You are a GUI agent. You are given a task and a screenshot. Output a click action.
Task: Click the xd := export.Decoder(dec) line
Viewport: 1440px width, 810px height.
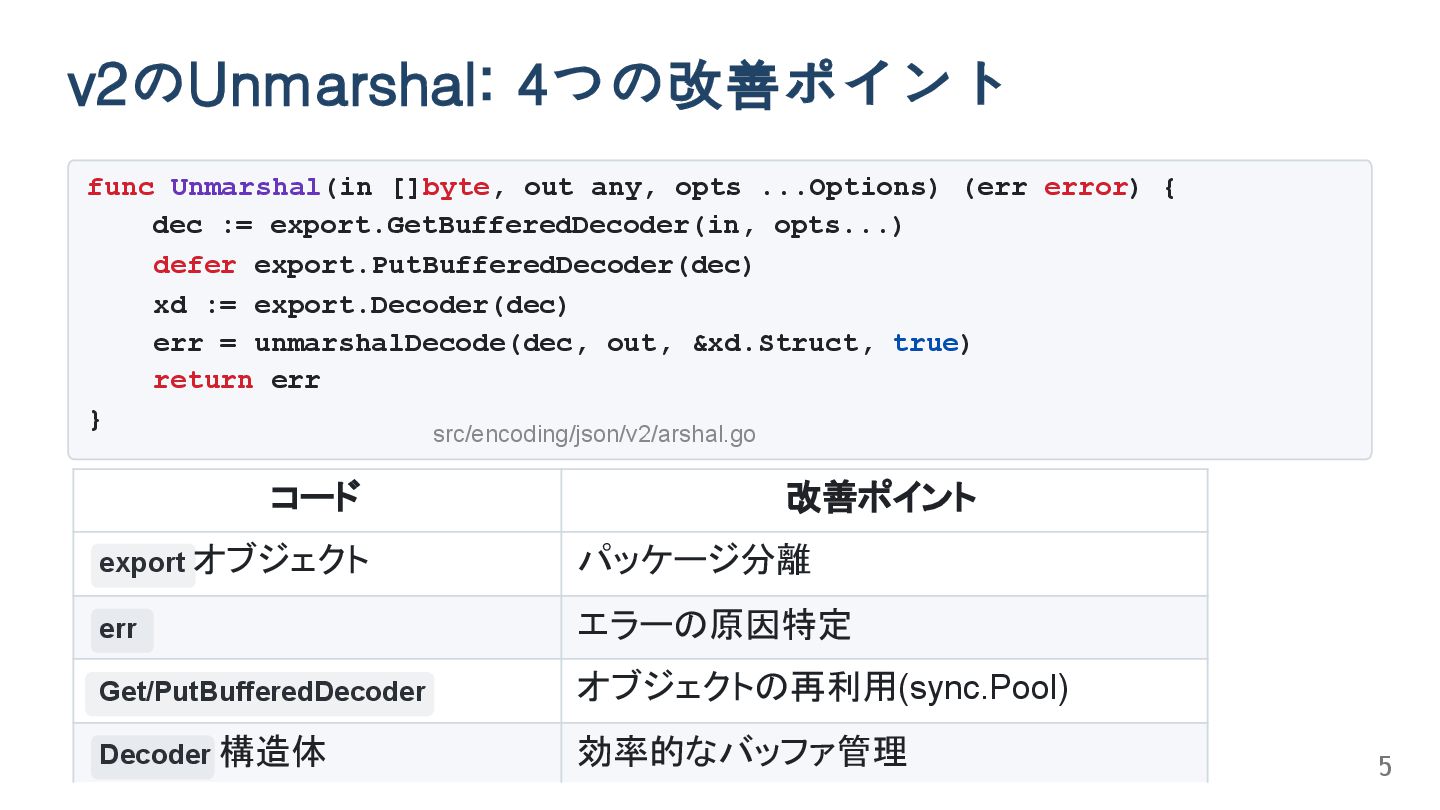[360, 304]
